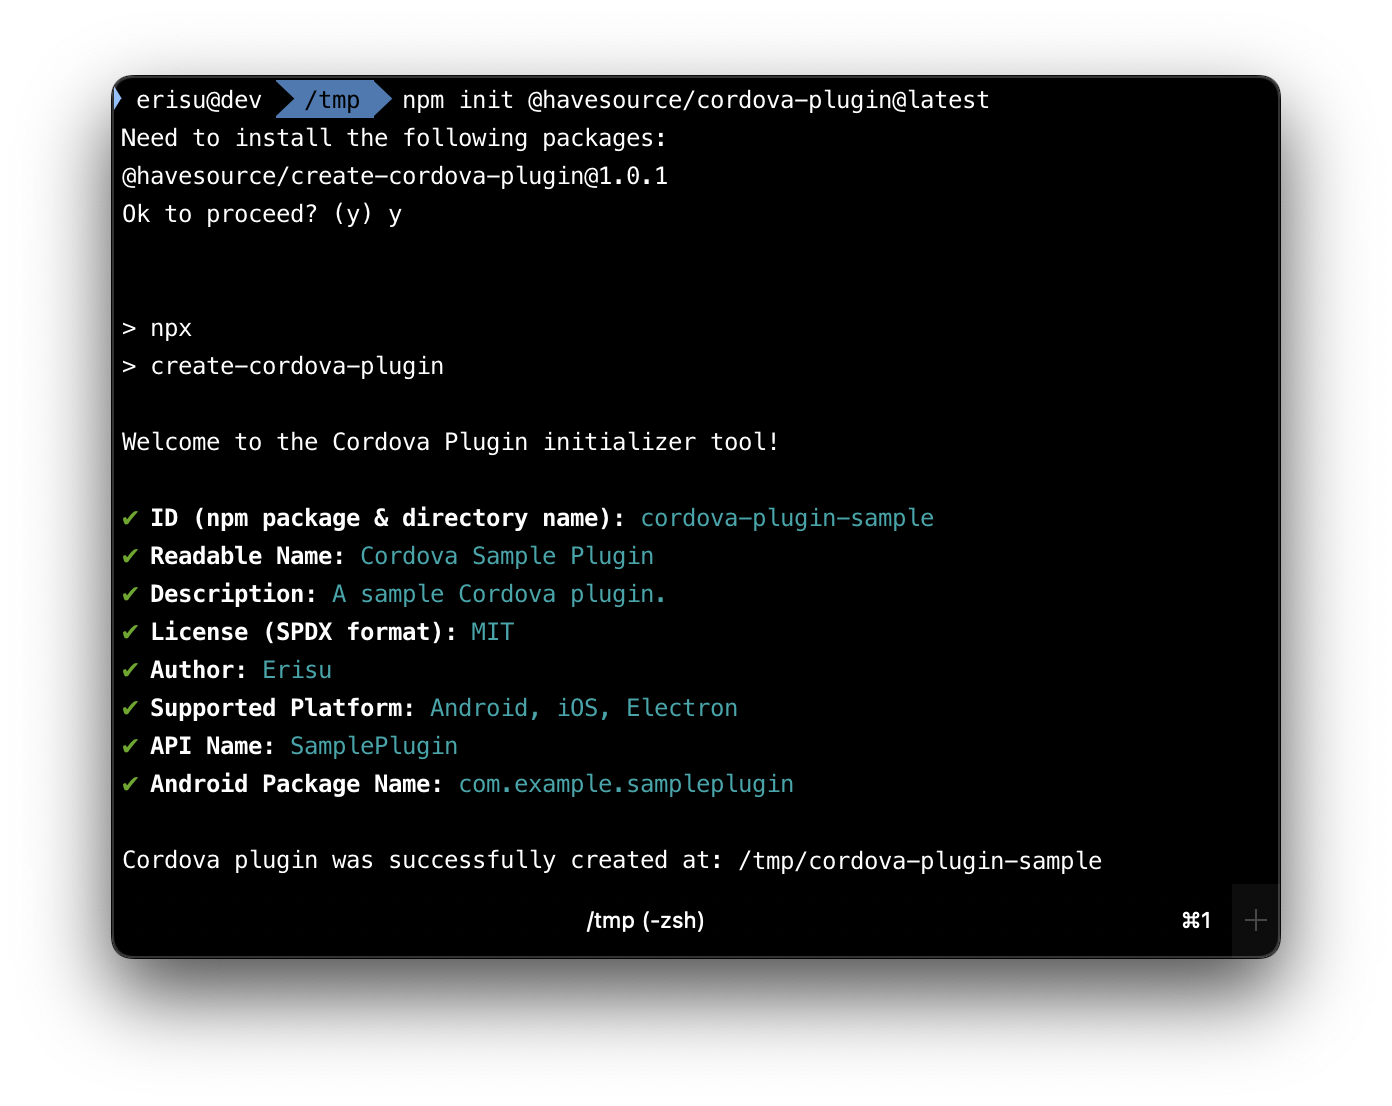Click the 'Cordova plugin was successfully created at:' text
Screen dimensions: 1392x1106
click(422, 860)
